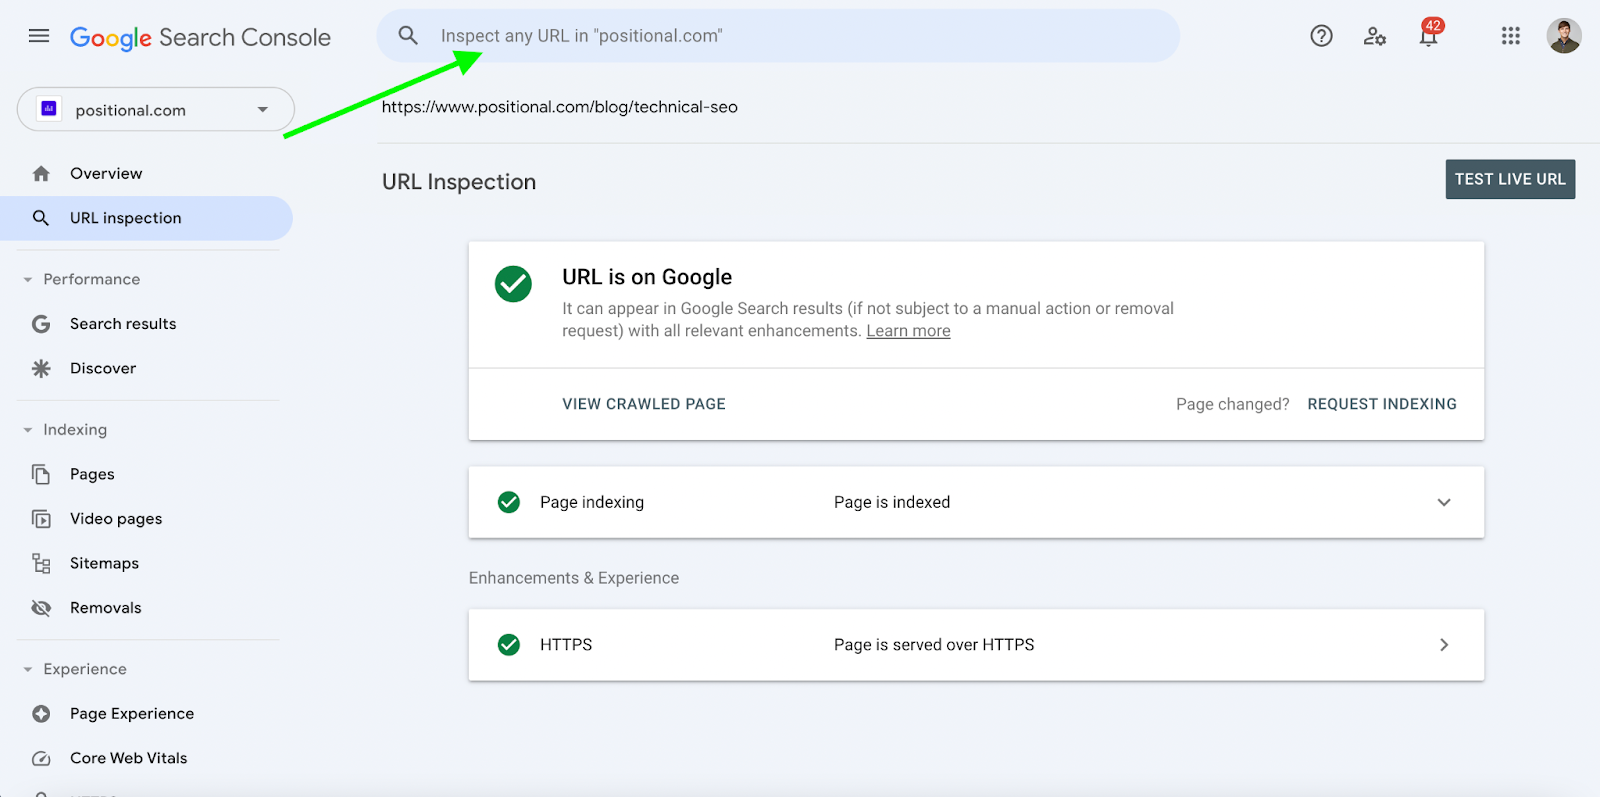This screenshot has width=1600, height=797.
Task: Click the URL Inspection heading
Action: 459,182
